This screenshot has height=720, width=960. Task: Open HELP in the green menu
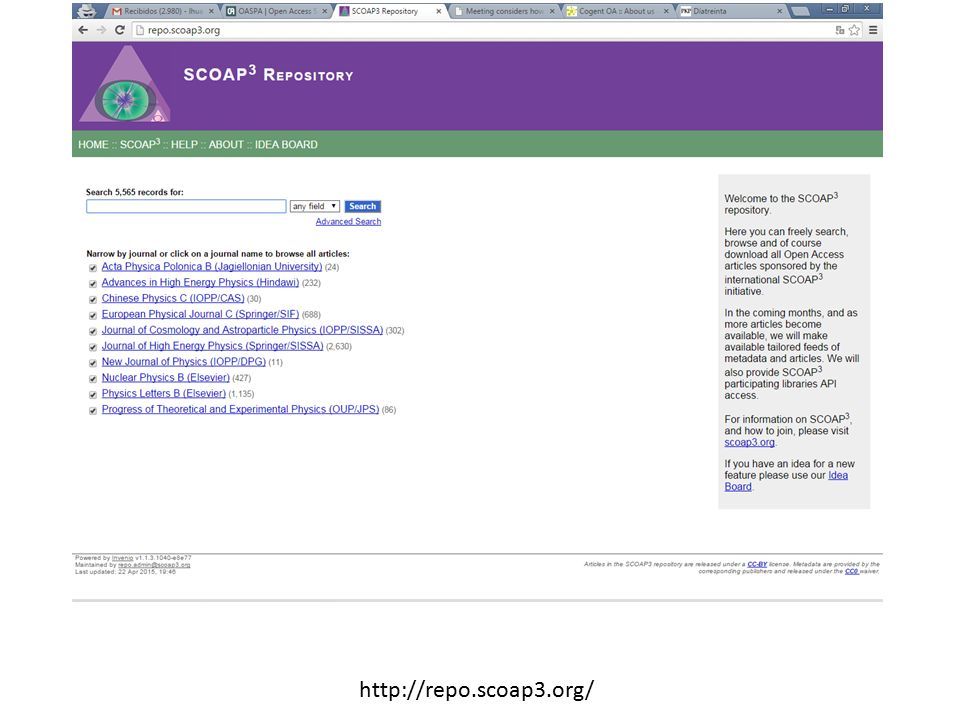pos(184,144)
